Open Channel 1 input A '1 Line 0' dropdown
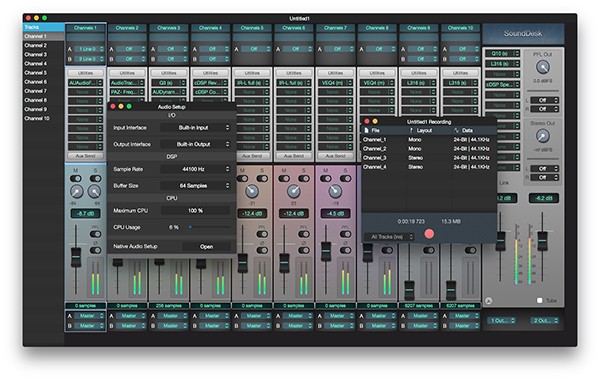600x380 pixels. pyautogui.click(x=89, y=49)
